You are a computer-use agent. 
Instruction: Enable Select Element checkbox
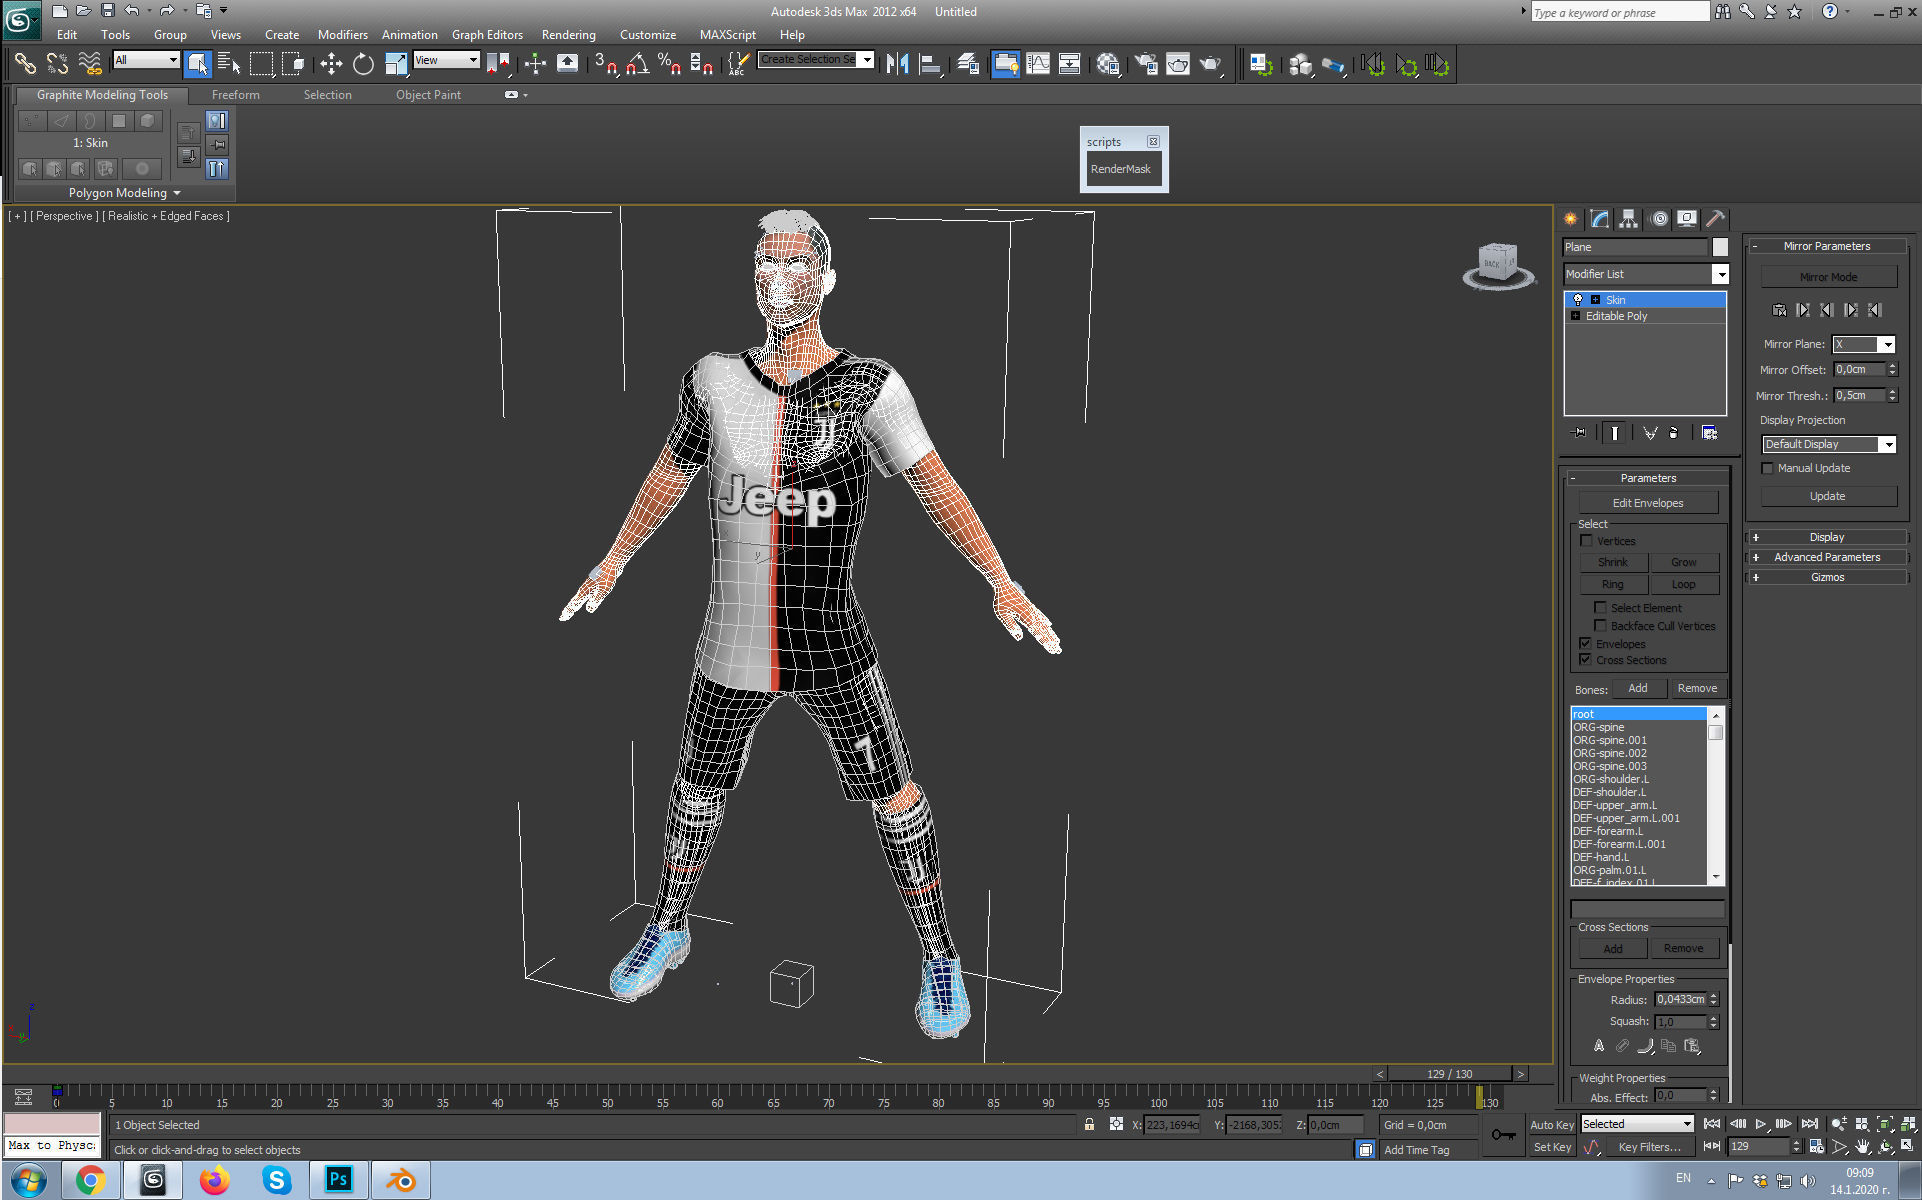pos(1600,608)
